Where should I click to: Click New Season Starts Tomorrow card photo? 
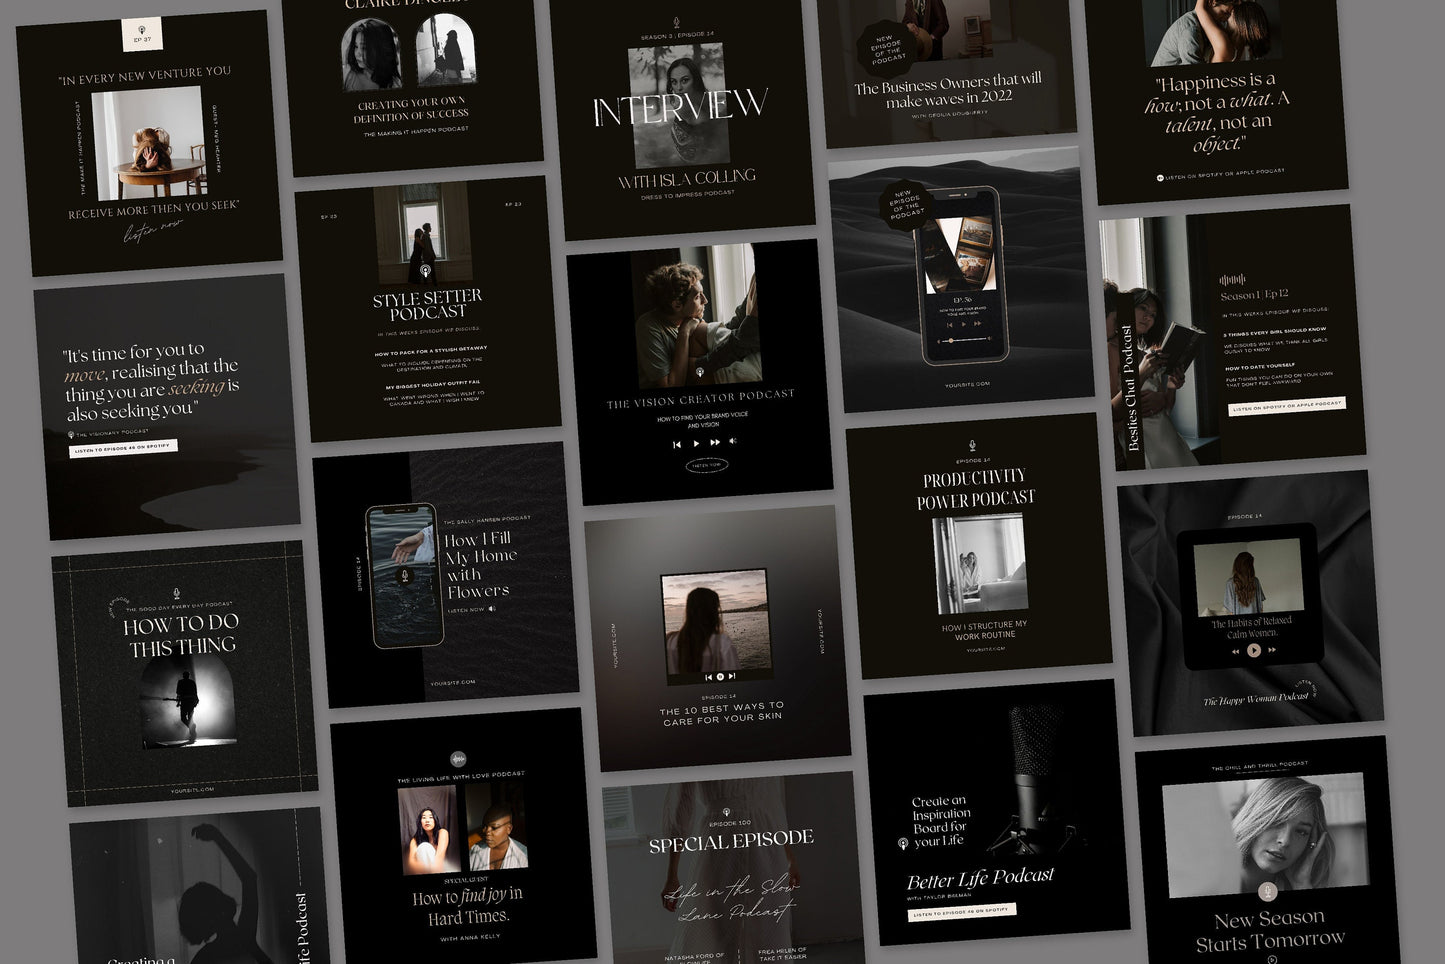[x=1265, y=833]
